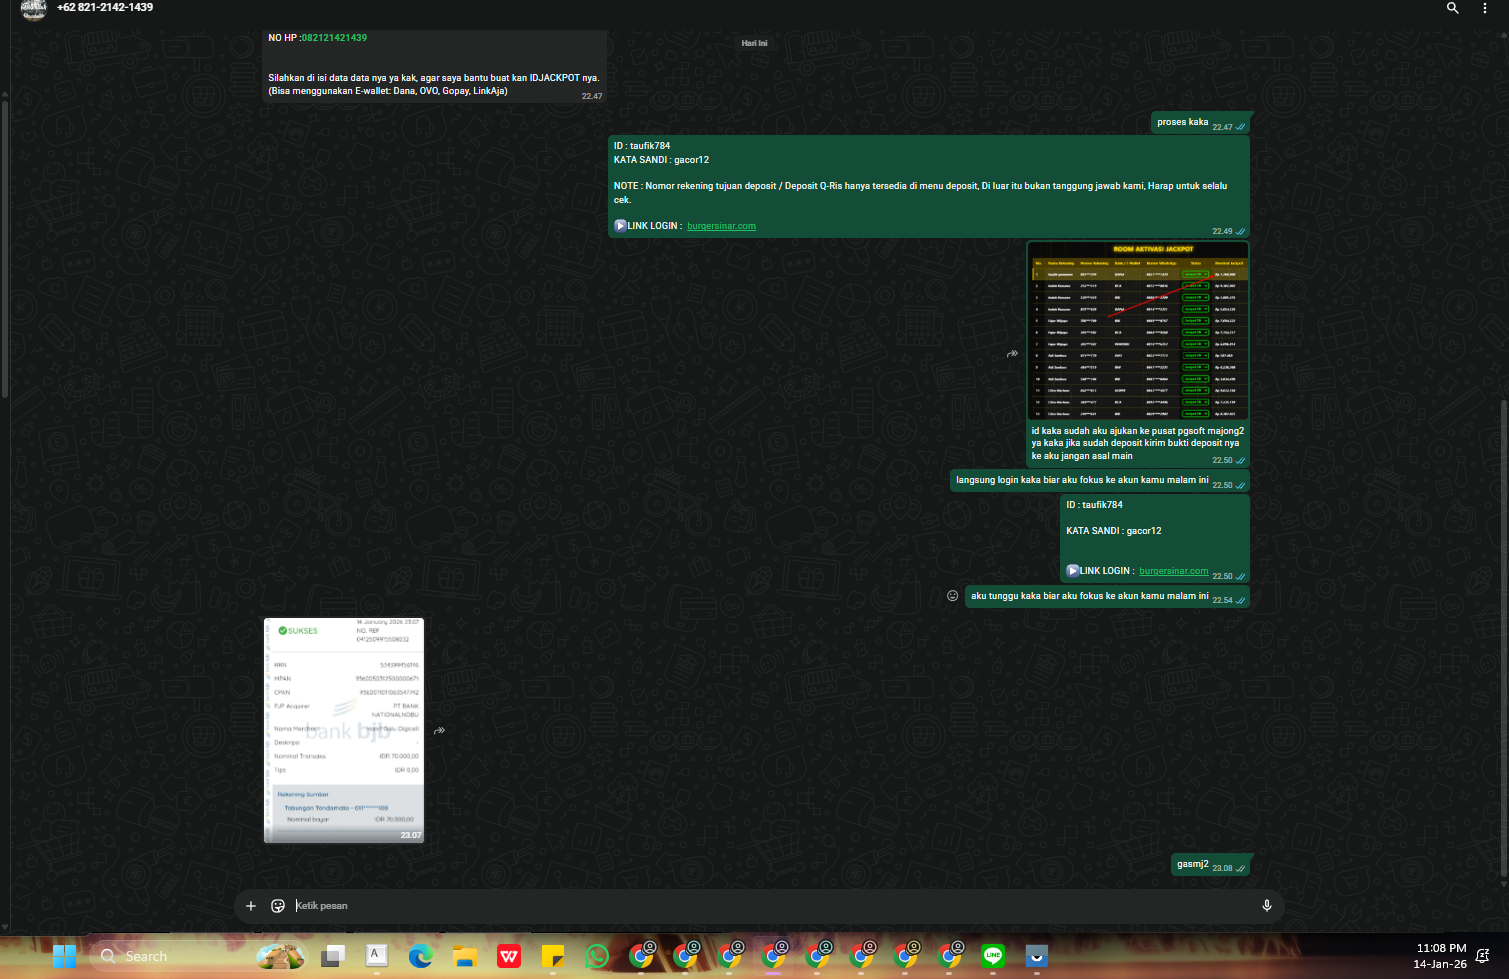Open burgersinar.com link in the 22.50 message
This screenshot has width=1509, height=979.
point(1173,571)
